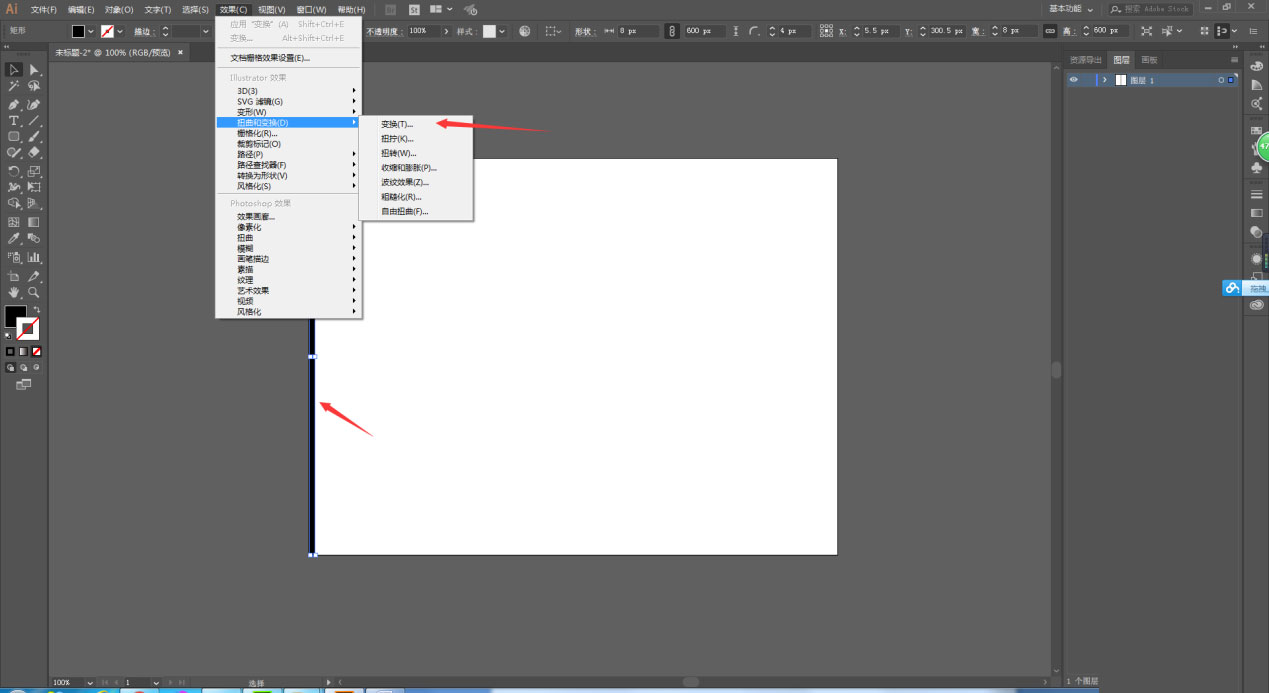Set None mode below fill swatch
This screenshot has height=693, width=1269.
coord(37,351)
